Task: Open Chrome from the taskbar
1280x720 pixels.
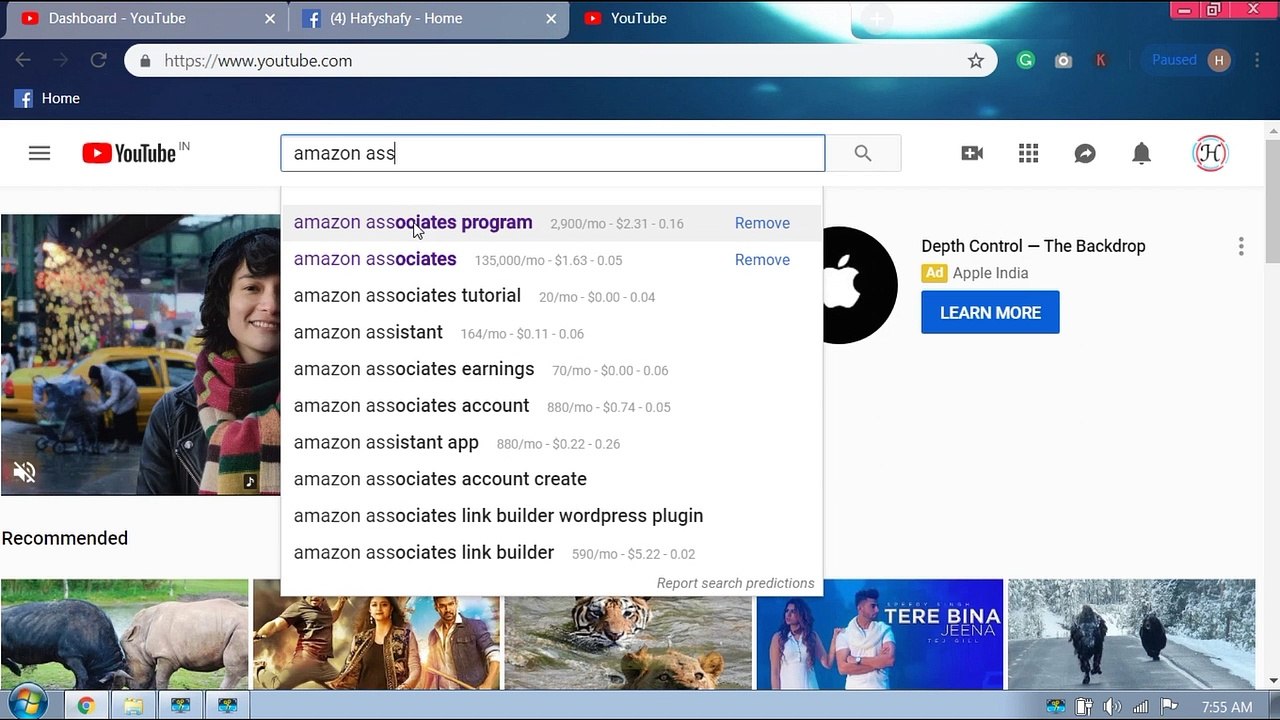Action: (x=86, y=706)
